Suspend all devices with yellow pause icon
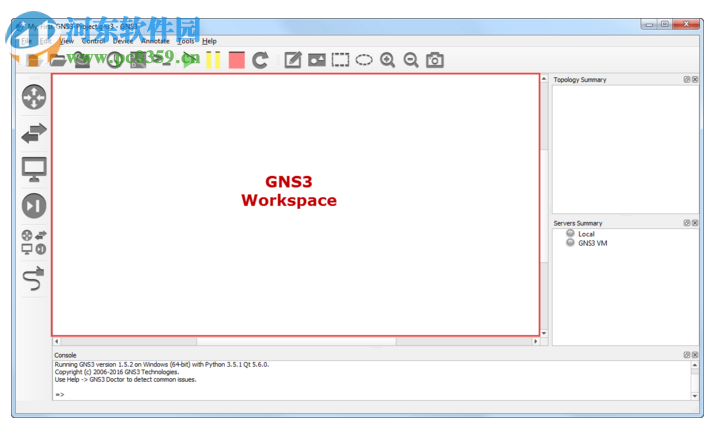The image size is (715, 422). pyautogui.click(x=213, y=60)
